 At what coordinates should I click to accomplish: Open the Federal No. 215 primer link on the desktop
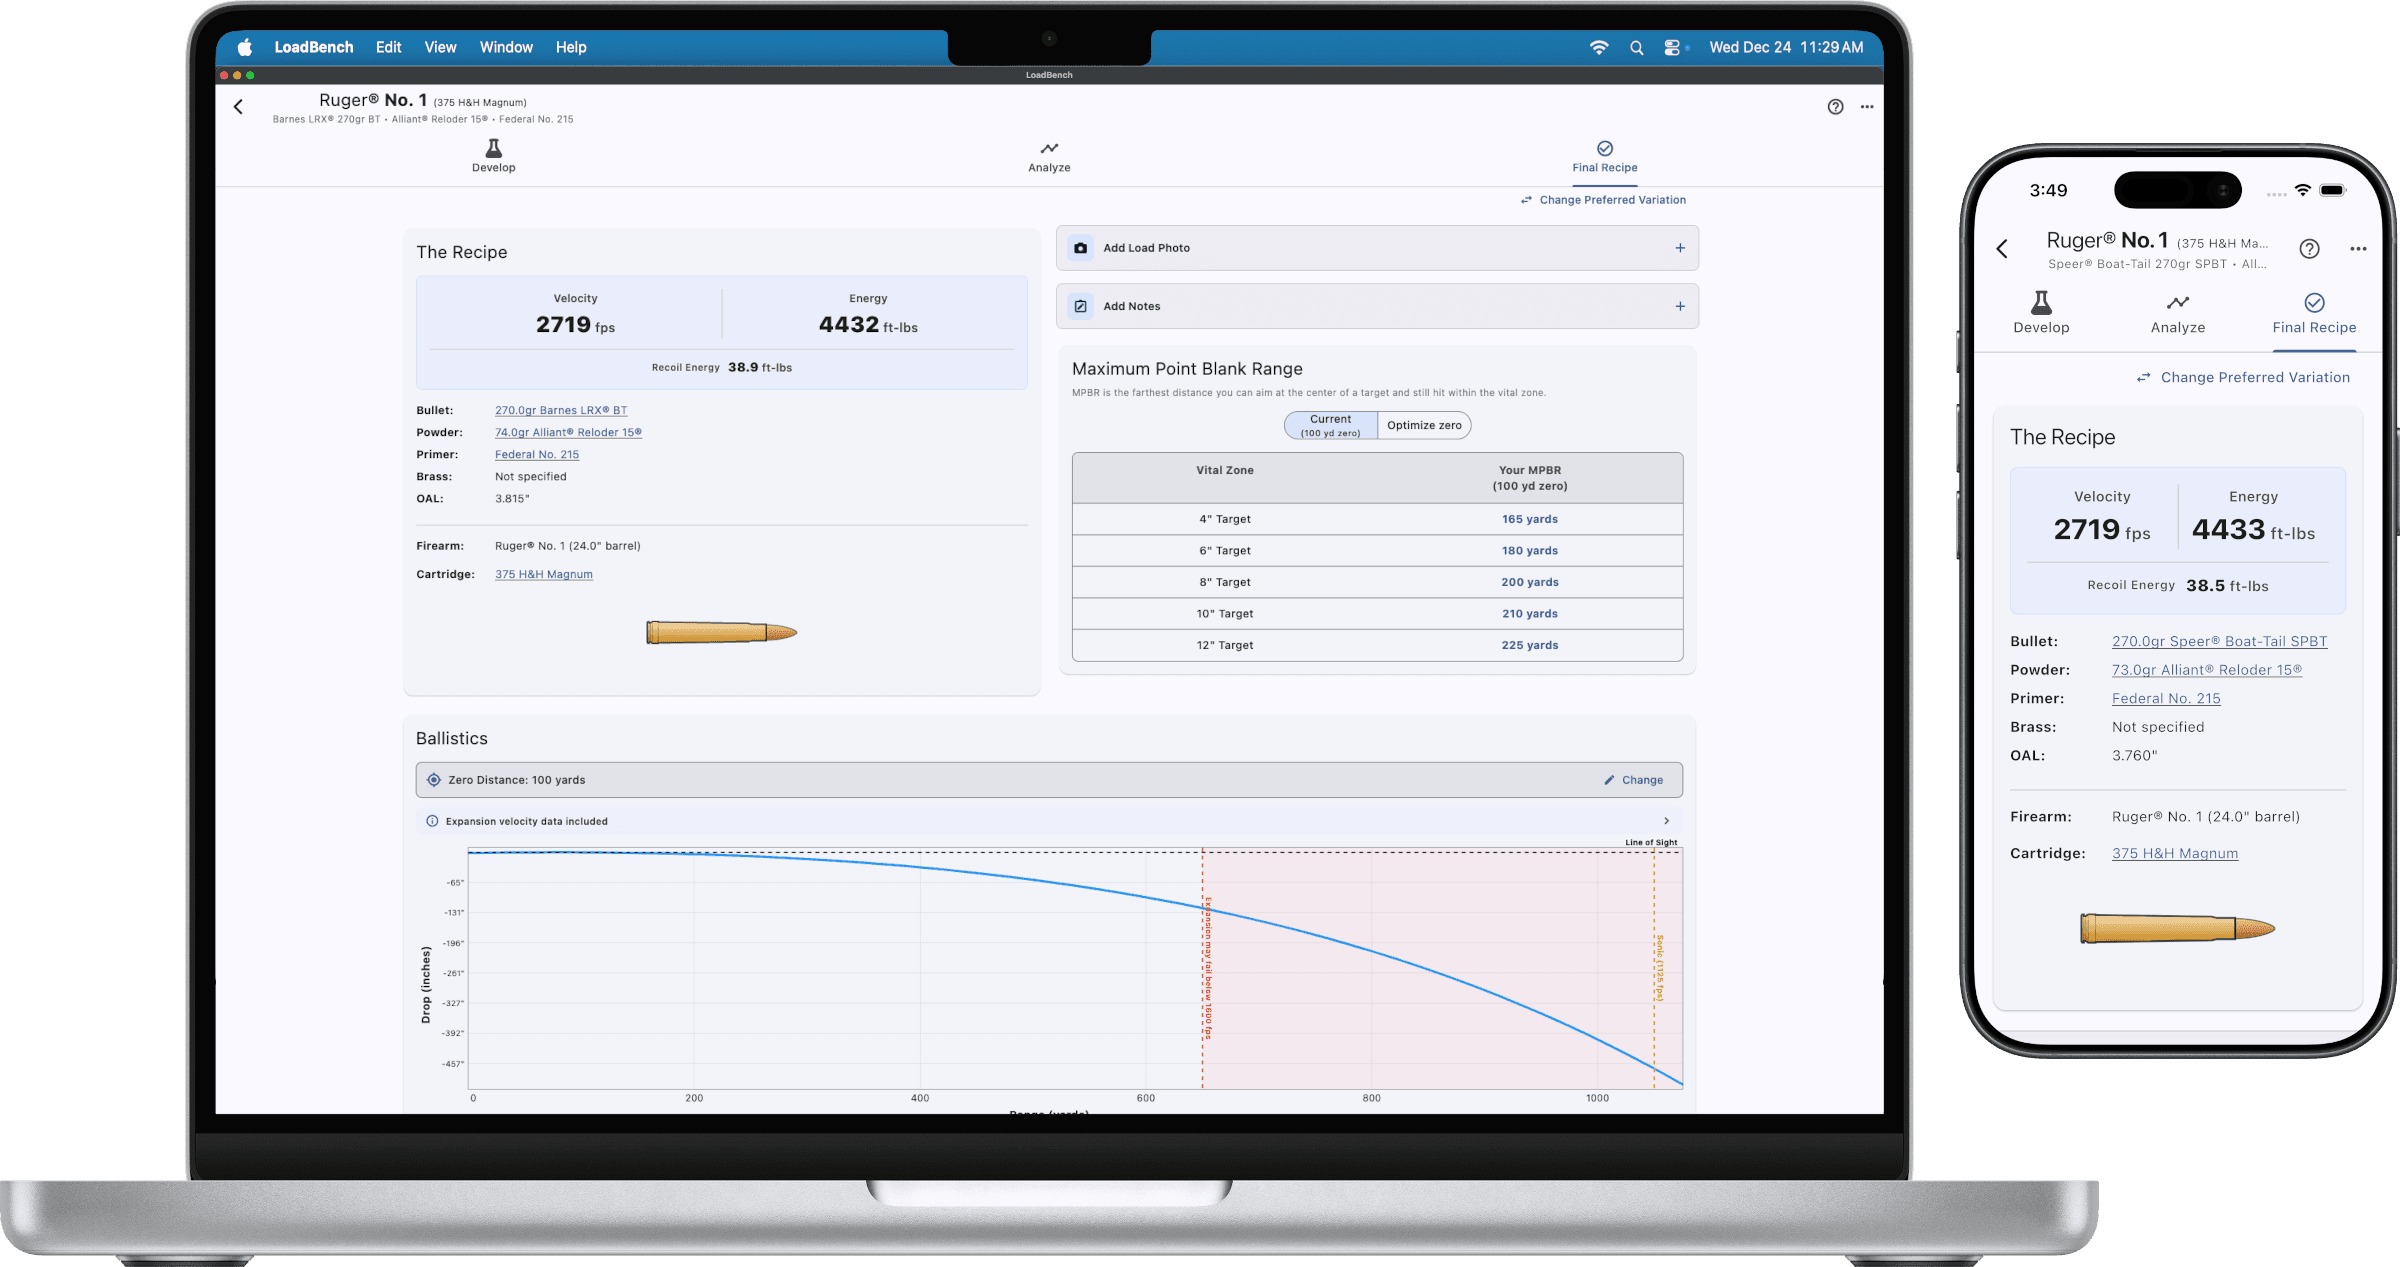537,454
